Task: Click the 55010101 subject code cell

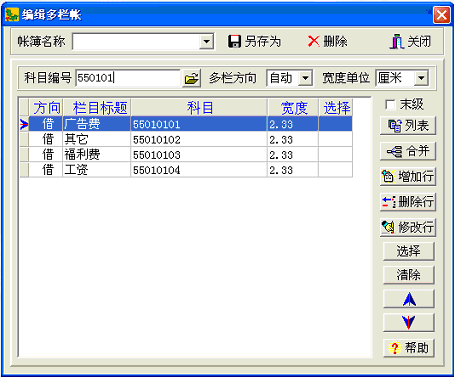Action: [x=199, y=124]
